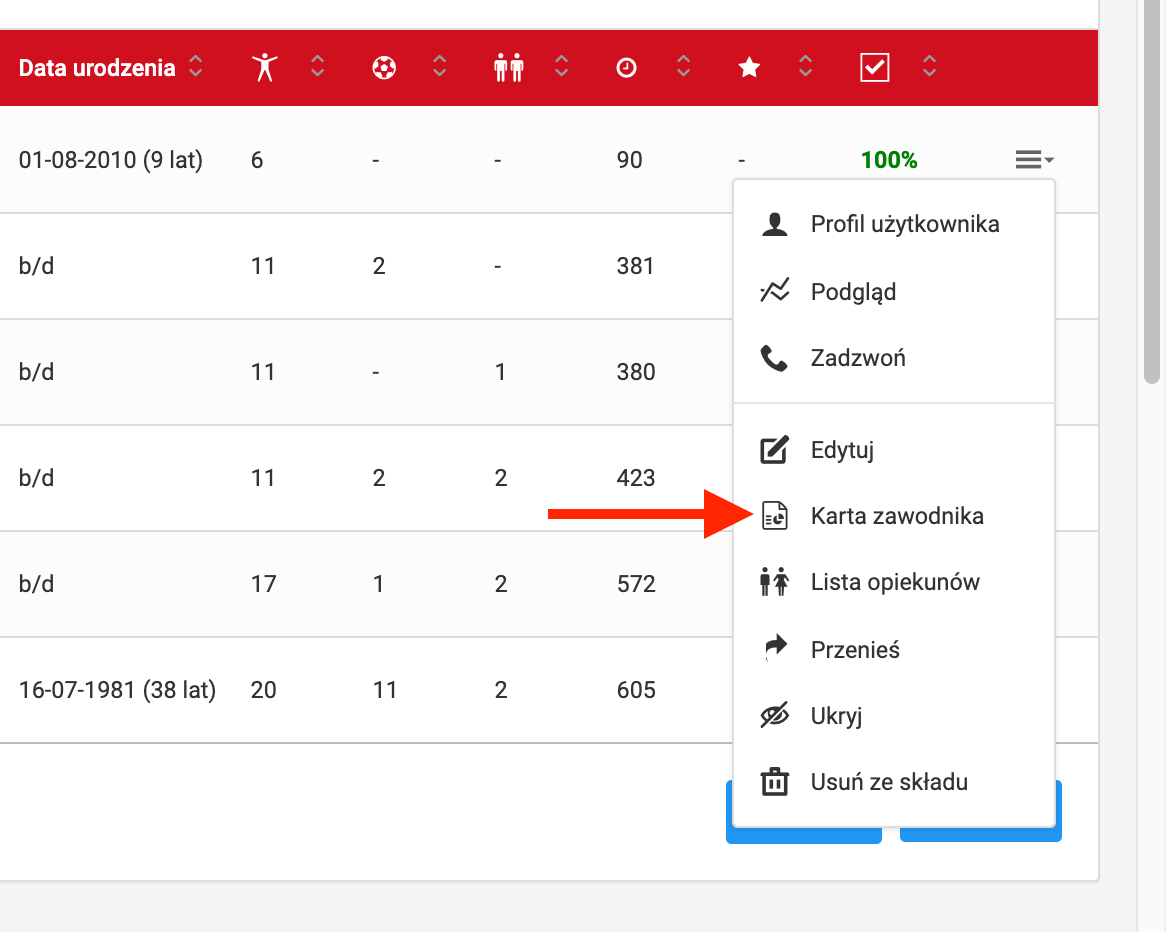Viewport: 1166px width, 932px height.
Task: Click Przenieś to move the player
Action: [x=855, y=650]
